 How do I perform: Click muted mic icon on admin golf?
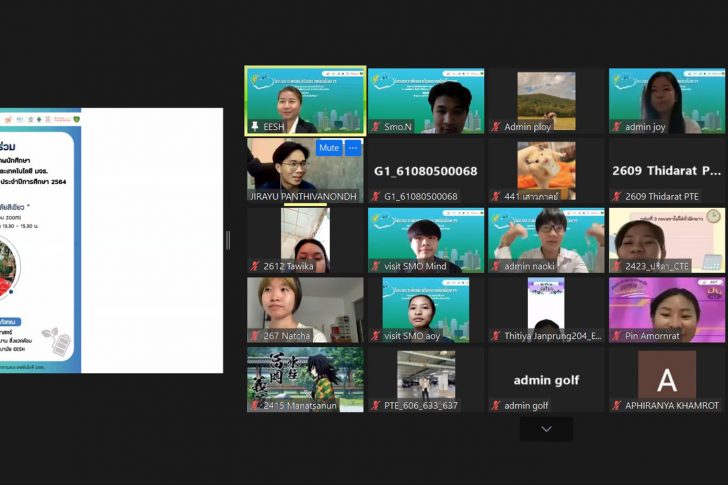click(x=496, y=406)
